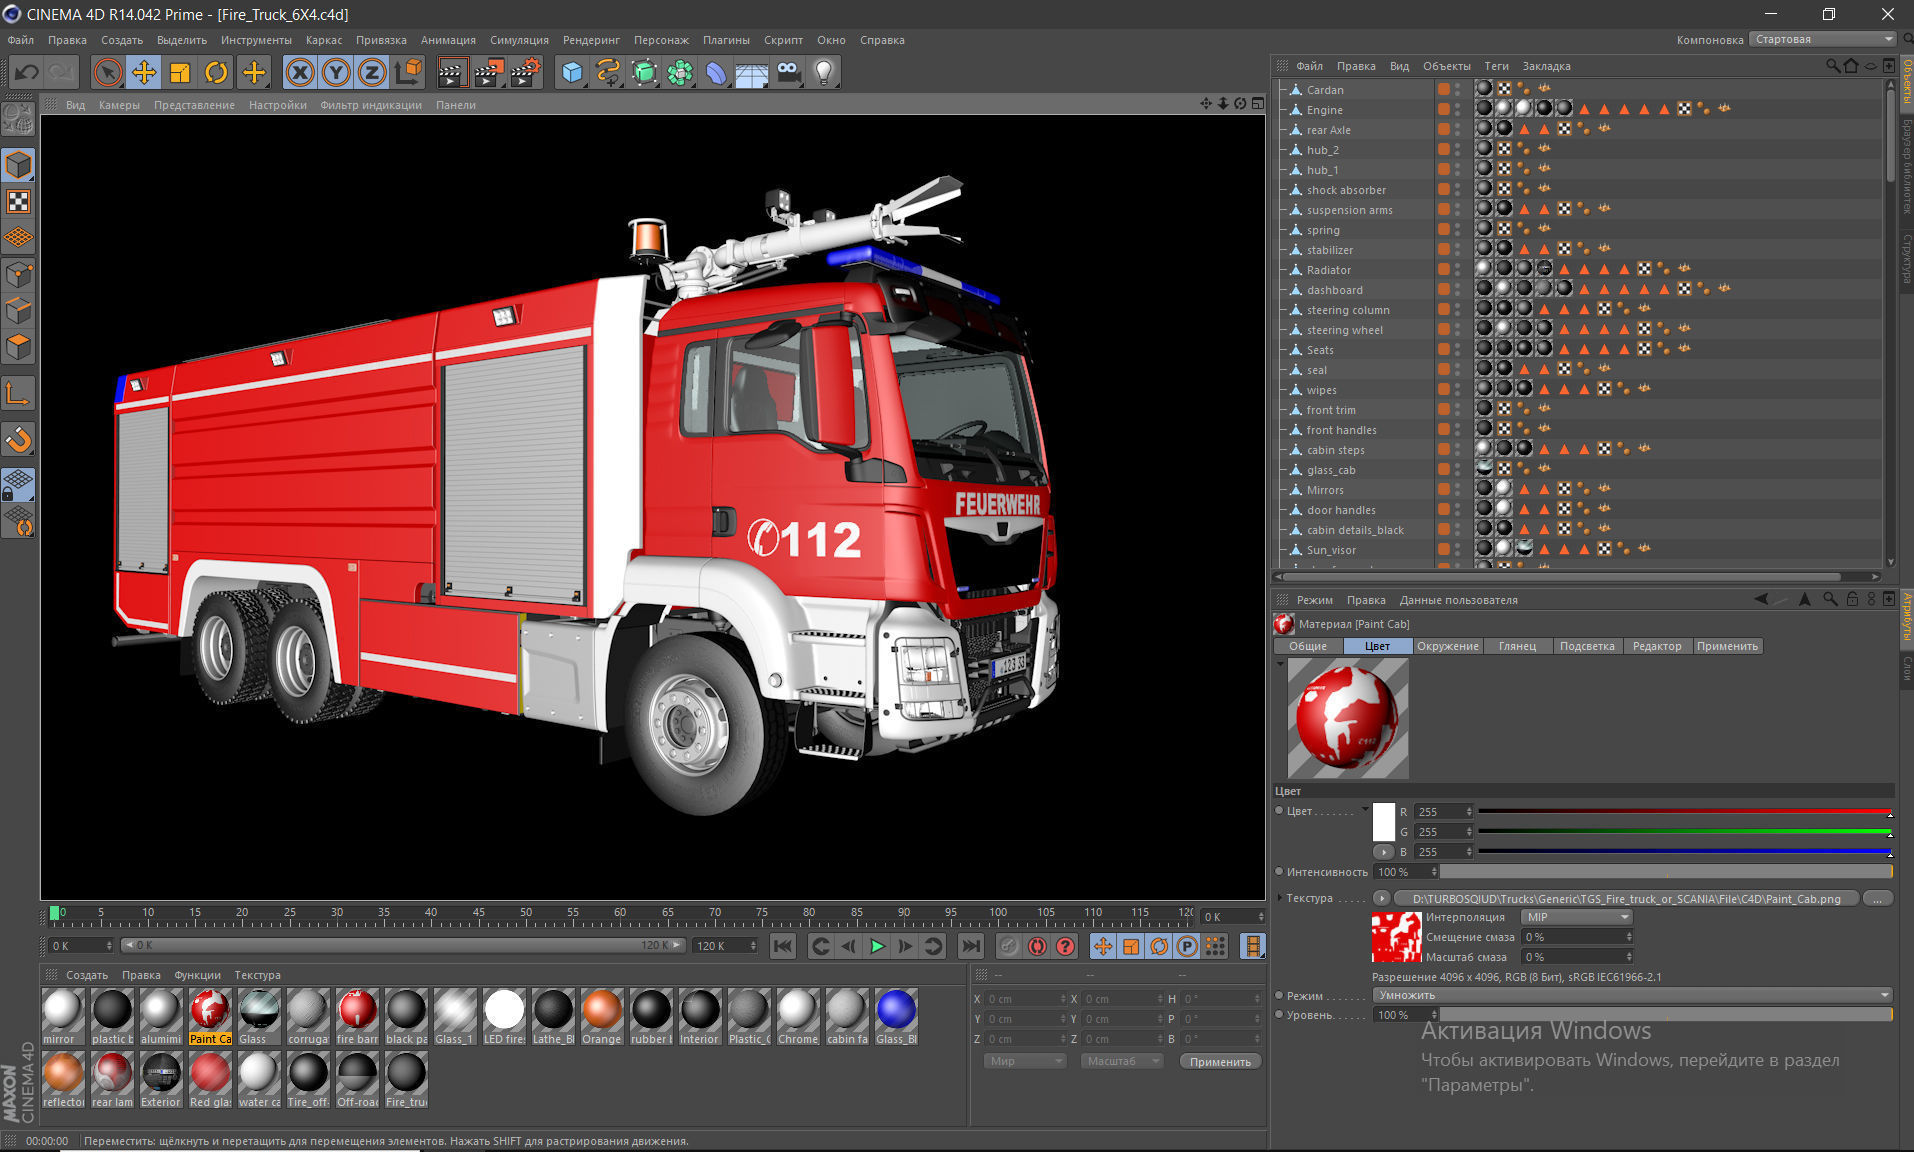1914x1152 pixels.
Task: Open the Интерполяция MIP dropdown
Action: point(1576,917)
